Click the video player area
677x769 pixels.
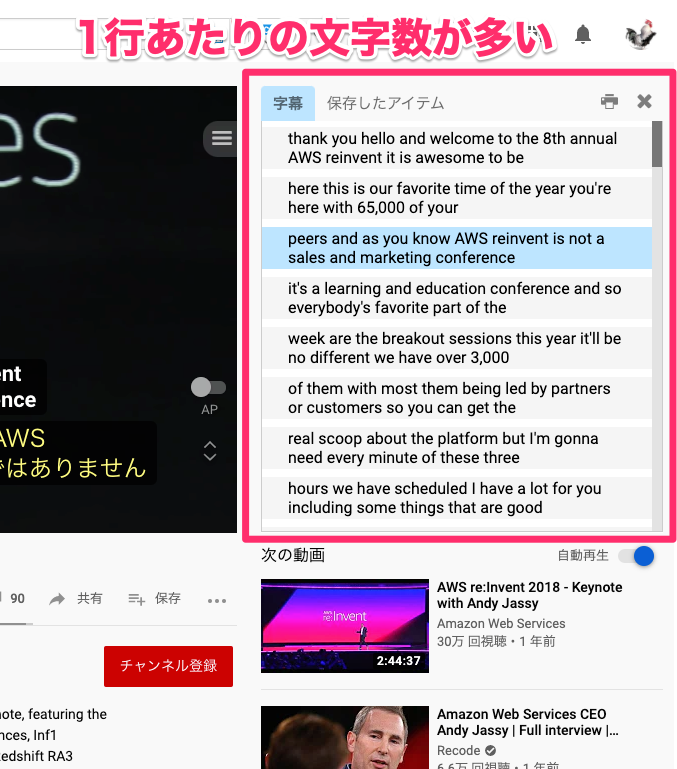tap(118, 309)
